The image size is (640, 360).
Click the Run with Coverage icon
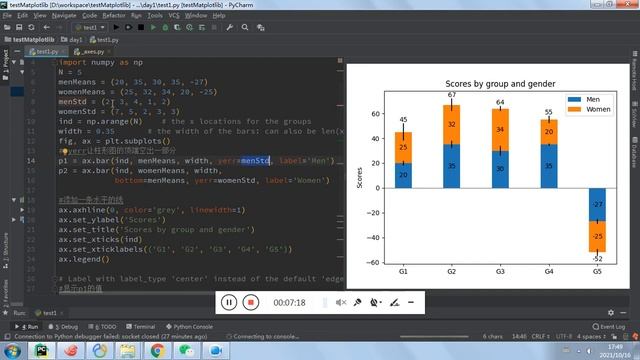(x=177, y=27)
